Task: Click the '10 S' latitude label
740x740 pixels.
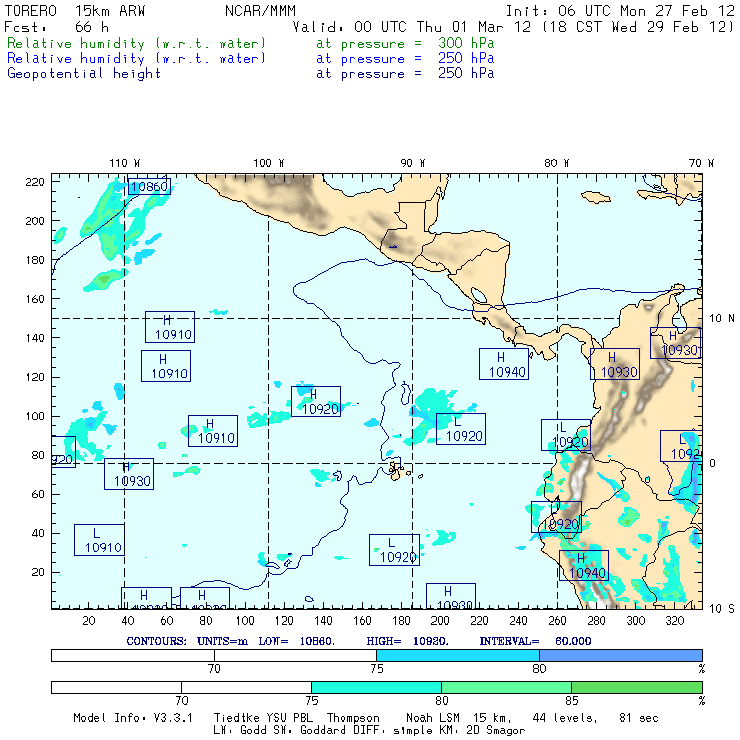Action: click(722, 609)
